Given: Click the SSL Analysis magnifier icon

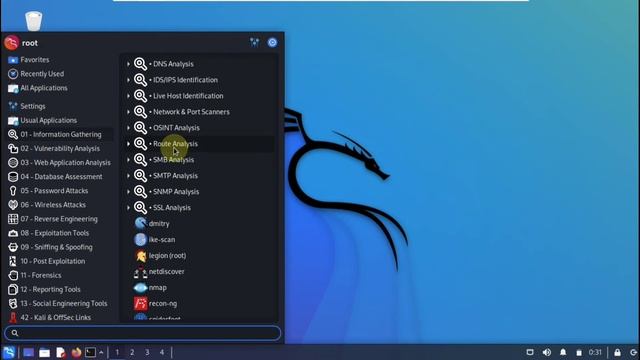Looking at the screenshot, I should [140, 207].
